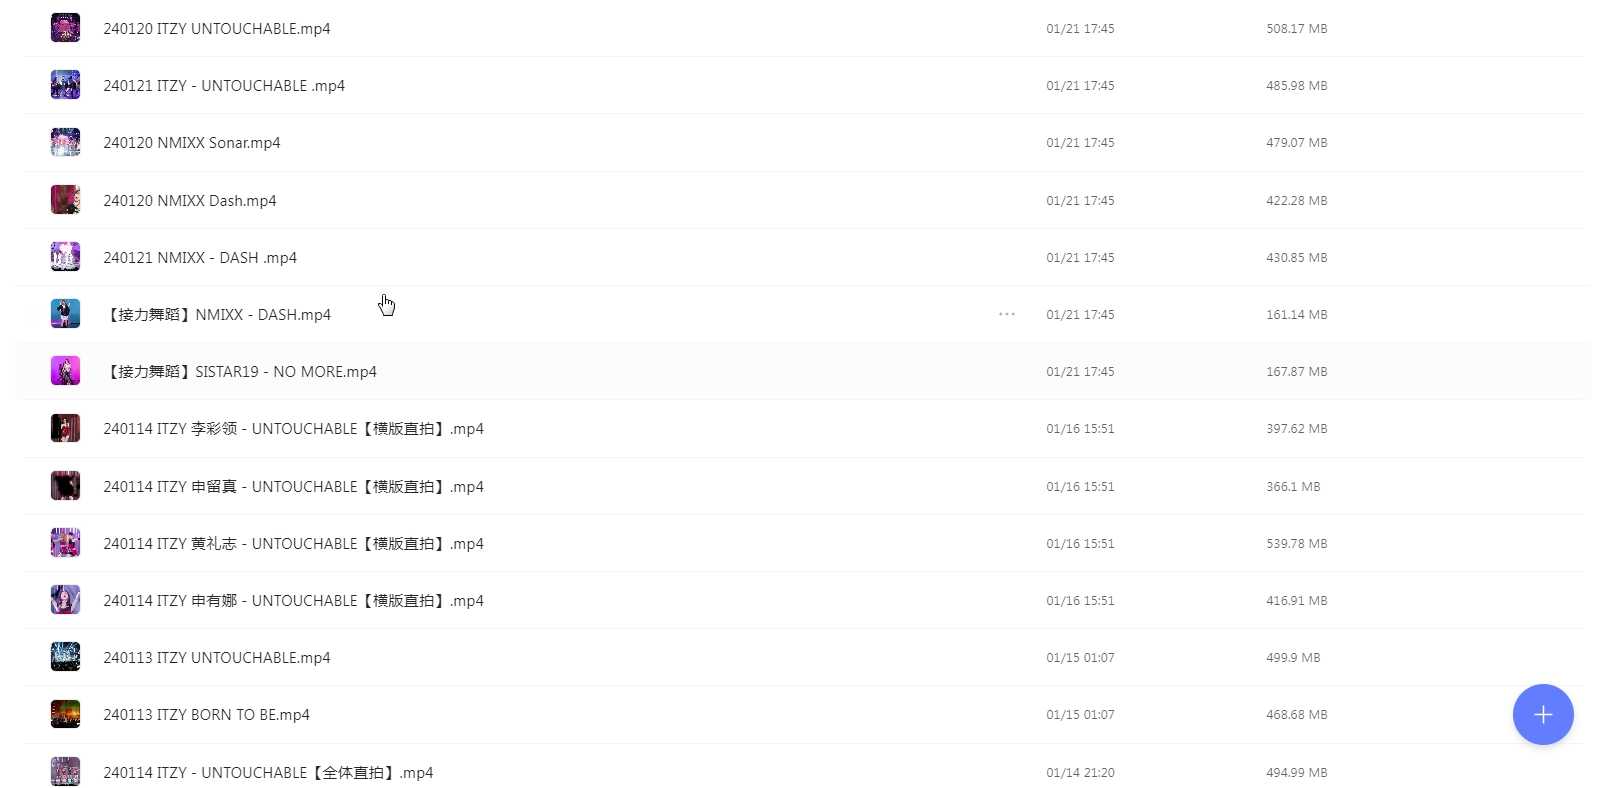The height and width of the screenshot is (788, 1601).
Task: Select the 240121 NMIXX - DASH .mp4 filename
Action: point(200,258)
